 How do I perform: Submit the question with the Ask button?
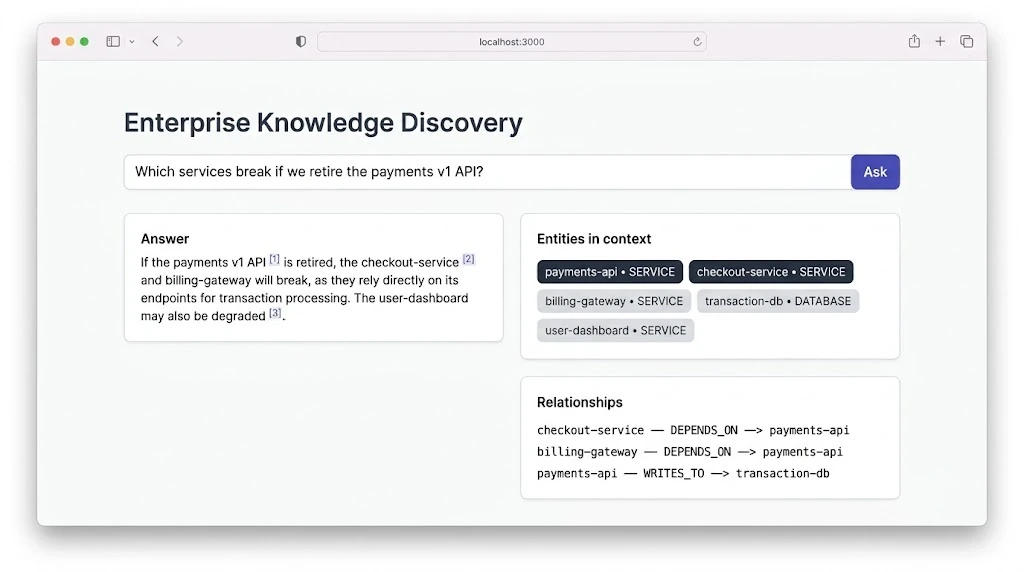pyautogui.click(x=875, y=172)
